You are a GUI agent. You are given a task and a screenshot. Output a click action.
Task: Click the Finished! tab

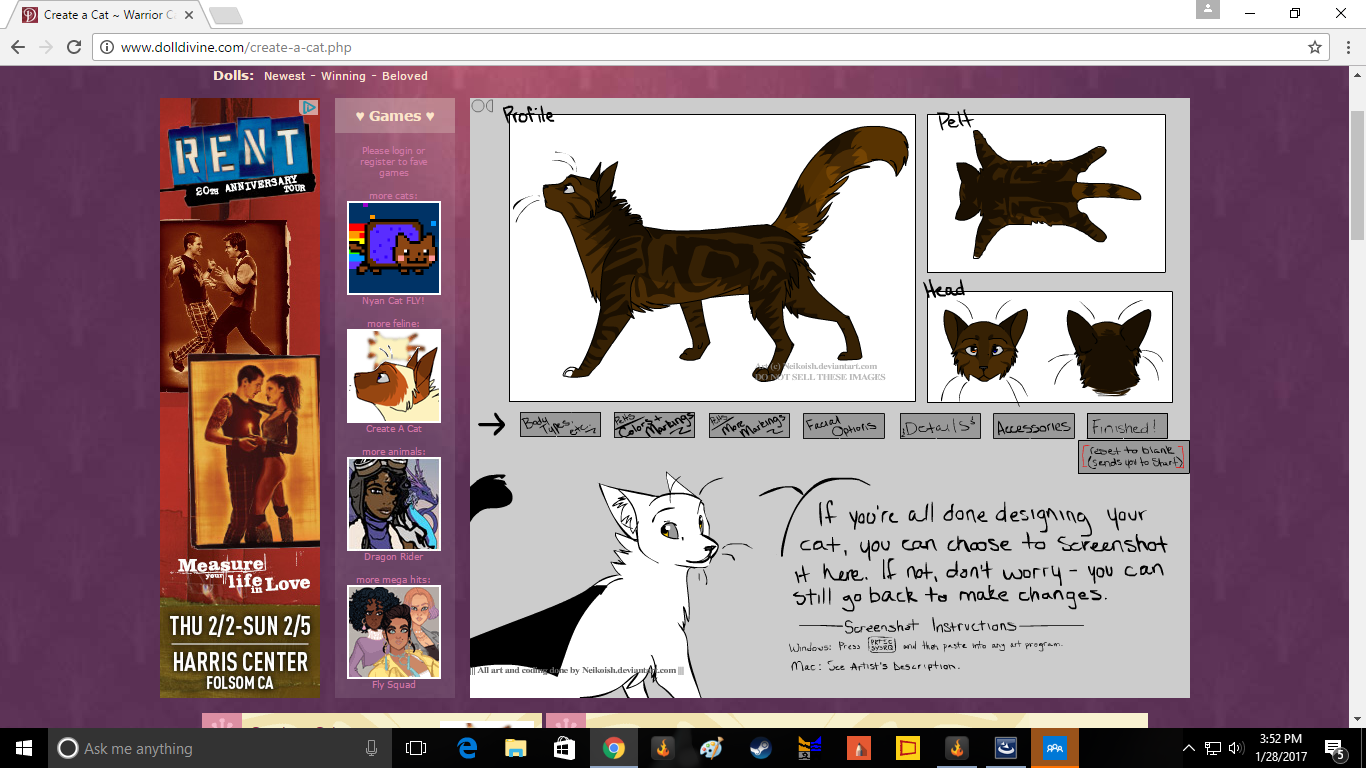point(1127,426)
